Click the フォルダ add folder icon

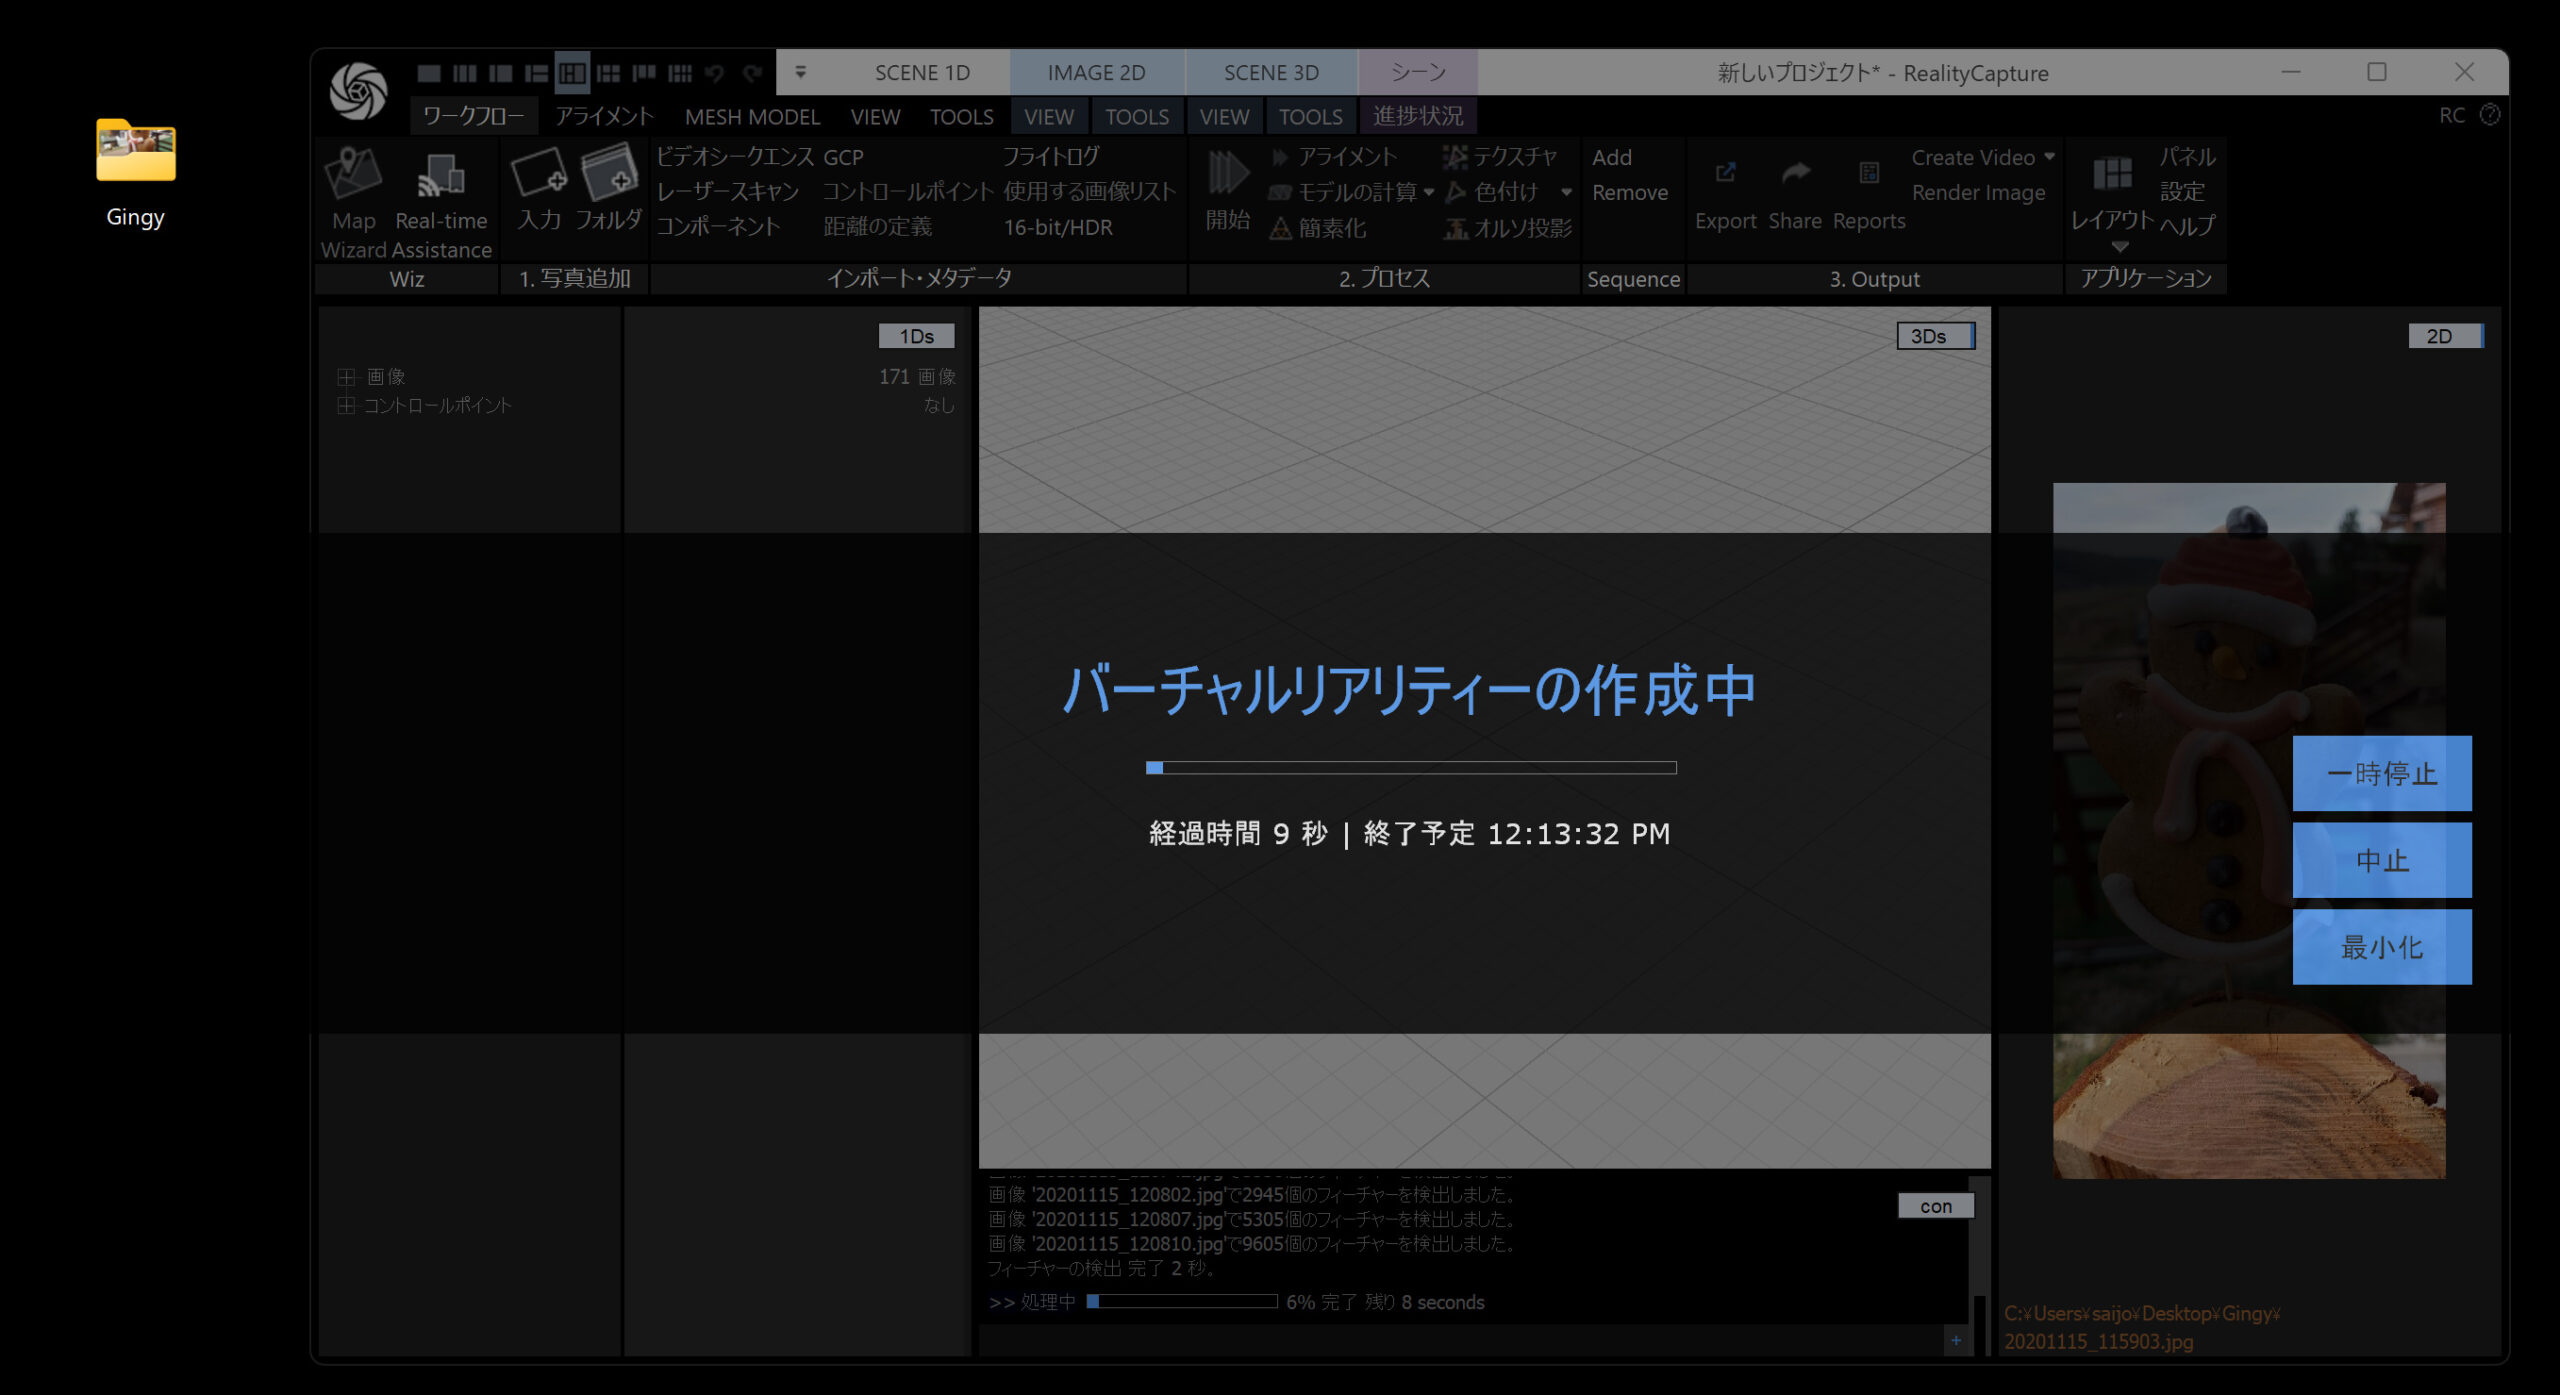click(x=609, y=174)
